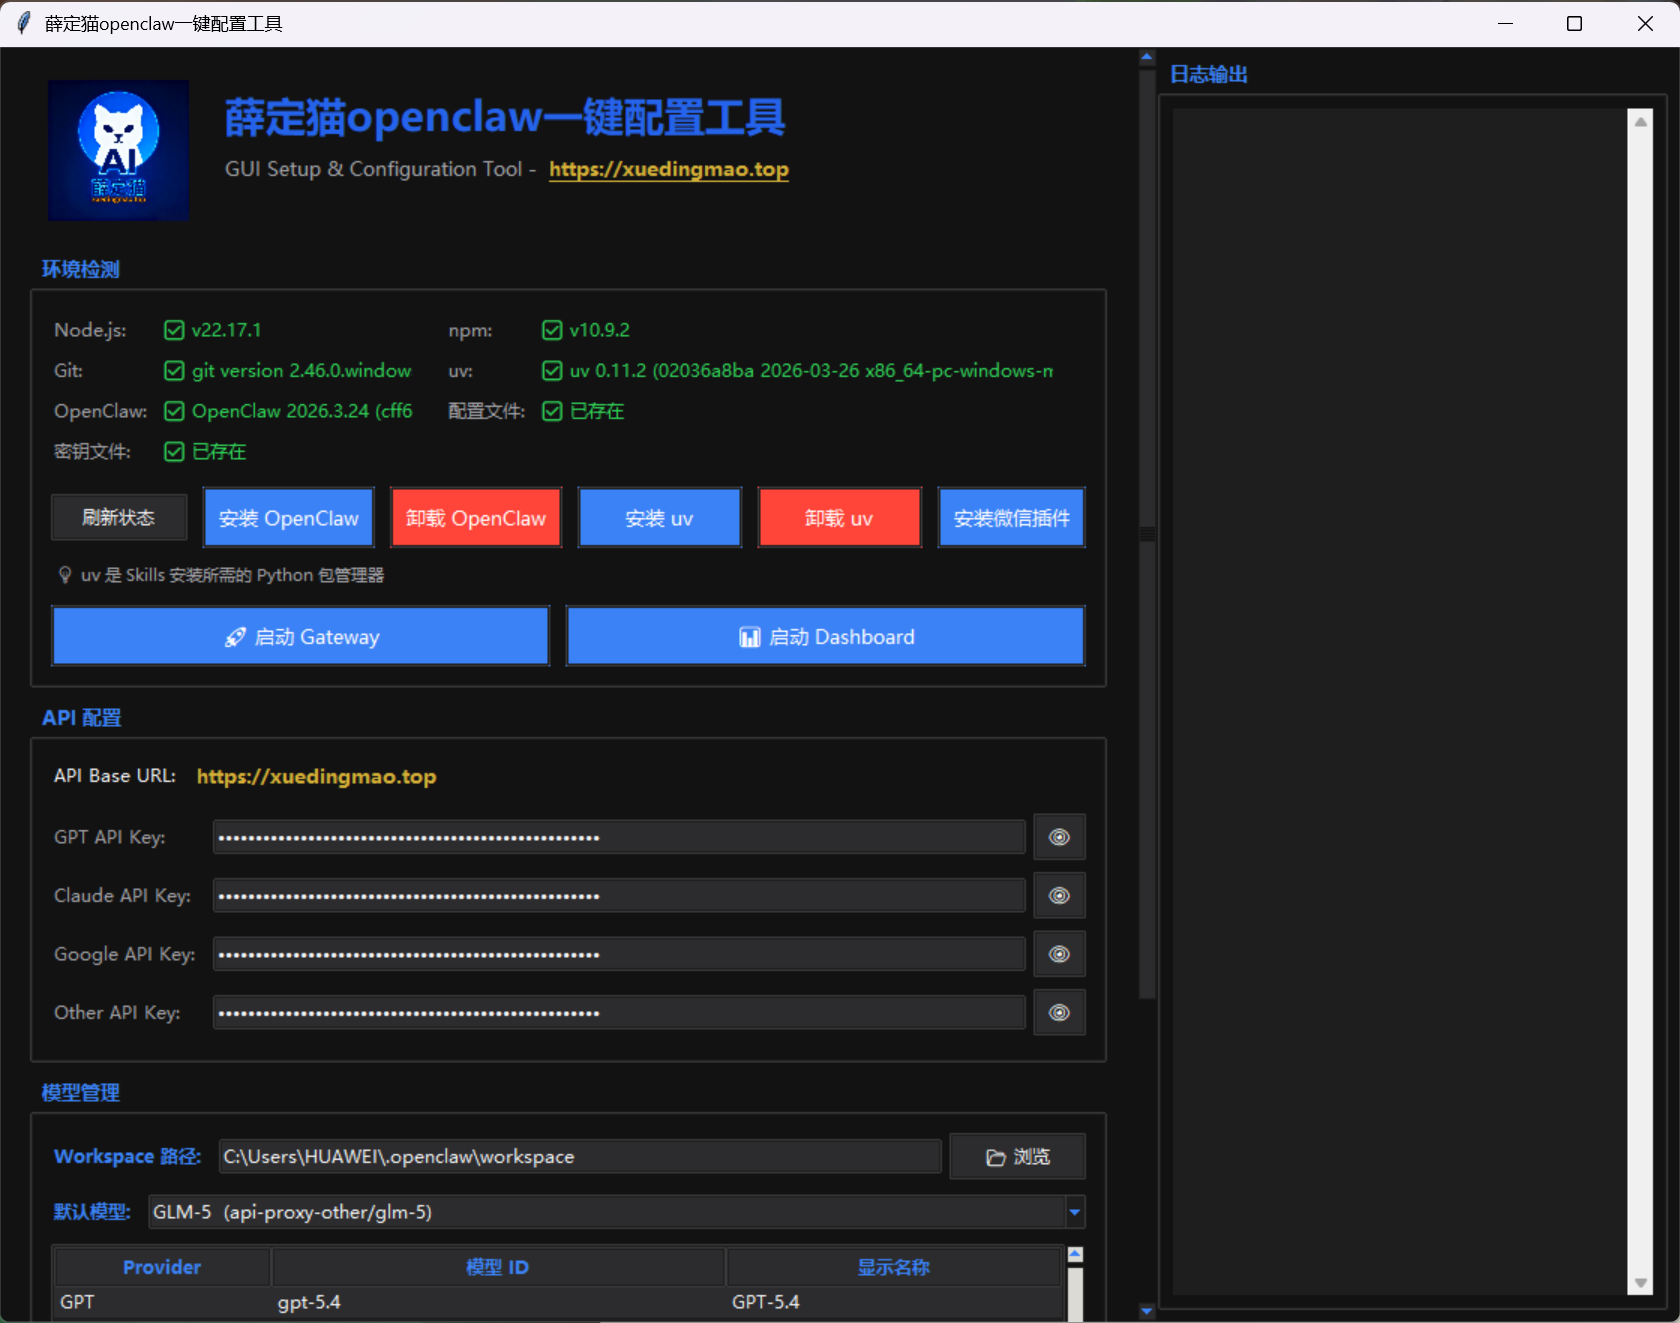Click the 密钥文件 status check icon
The width and height of the screenshot is (1680, 1323).
174,452
